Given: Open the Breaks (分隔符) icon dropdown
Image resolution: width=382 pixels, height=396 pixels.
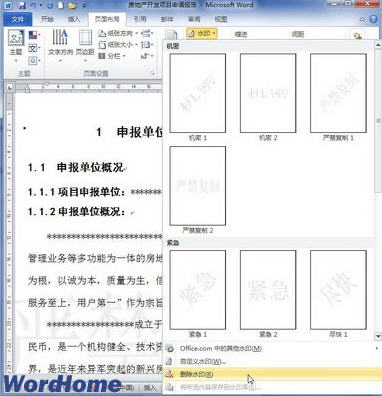Looking at the screenshot, I should click(147, 33).
